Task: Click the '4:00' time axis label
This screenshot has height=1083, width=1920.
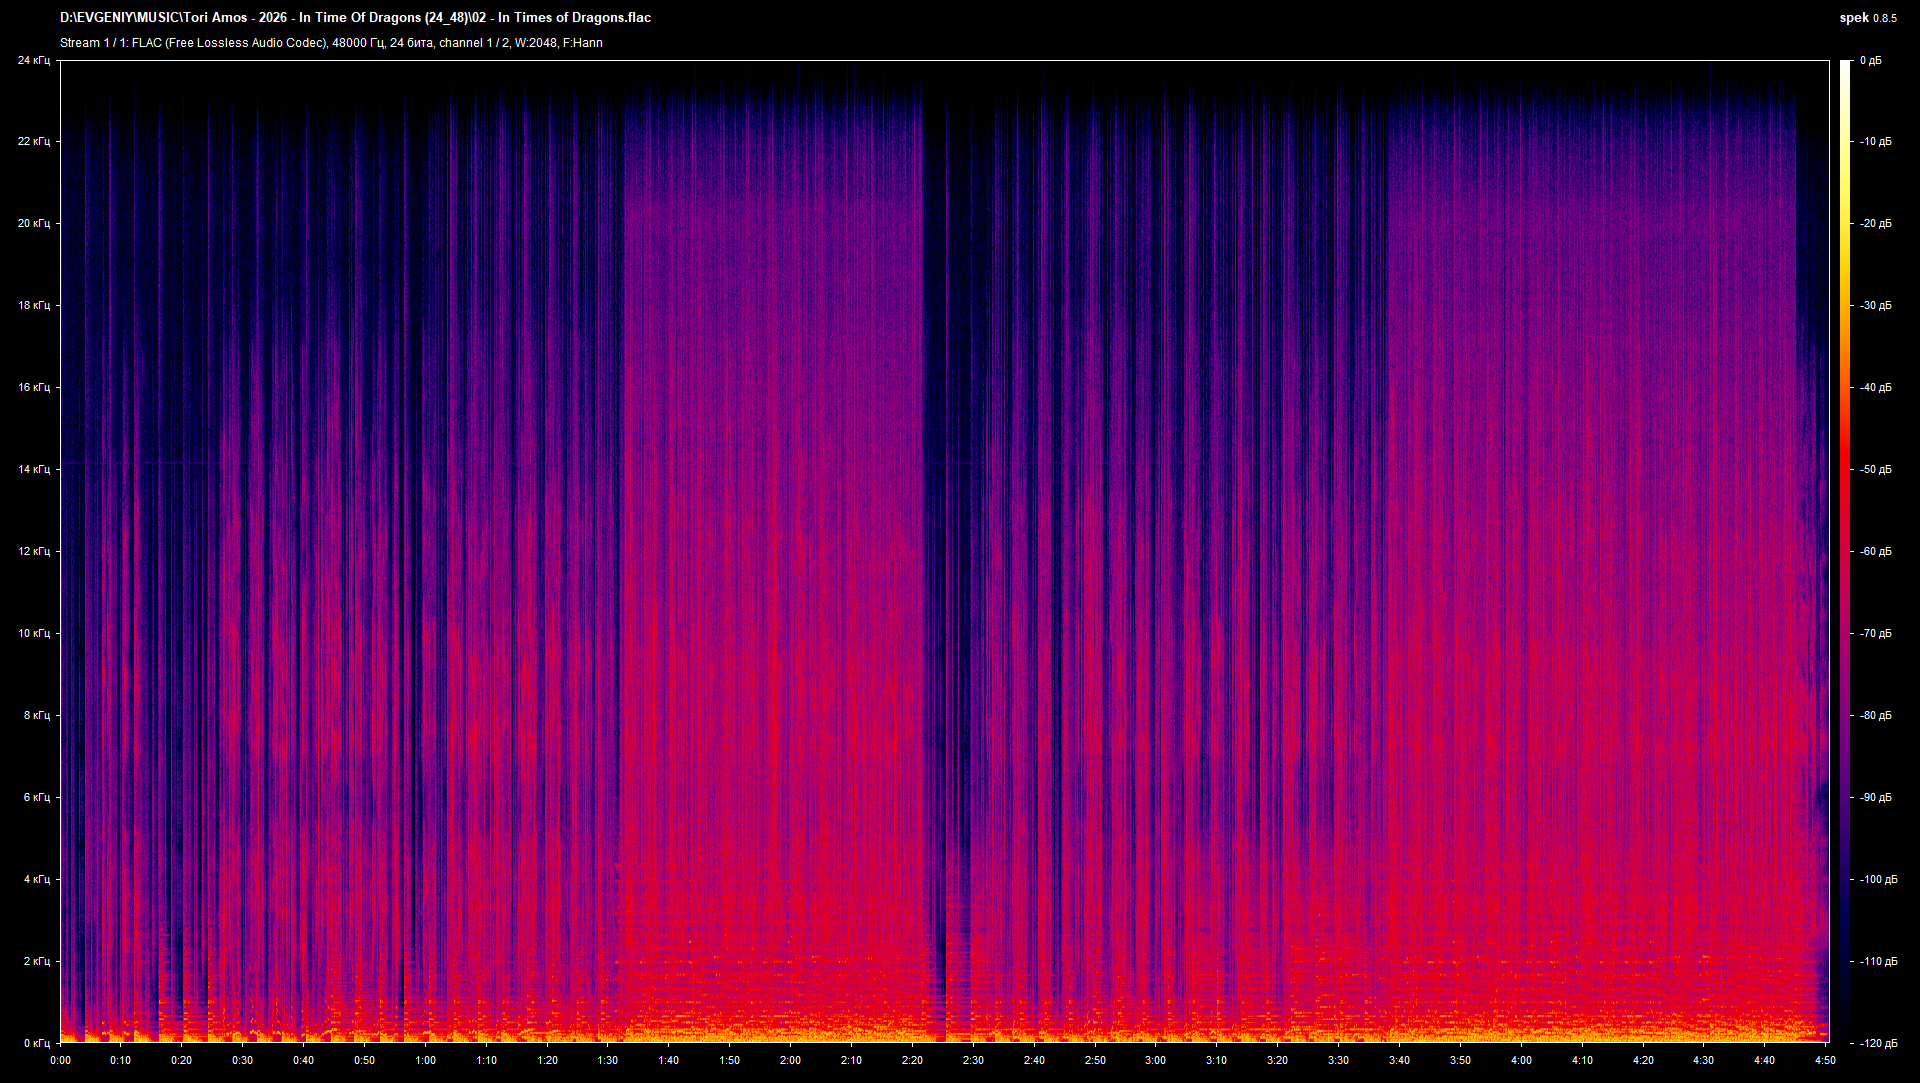Action: (1522, 1061)
